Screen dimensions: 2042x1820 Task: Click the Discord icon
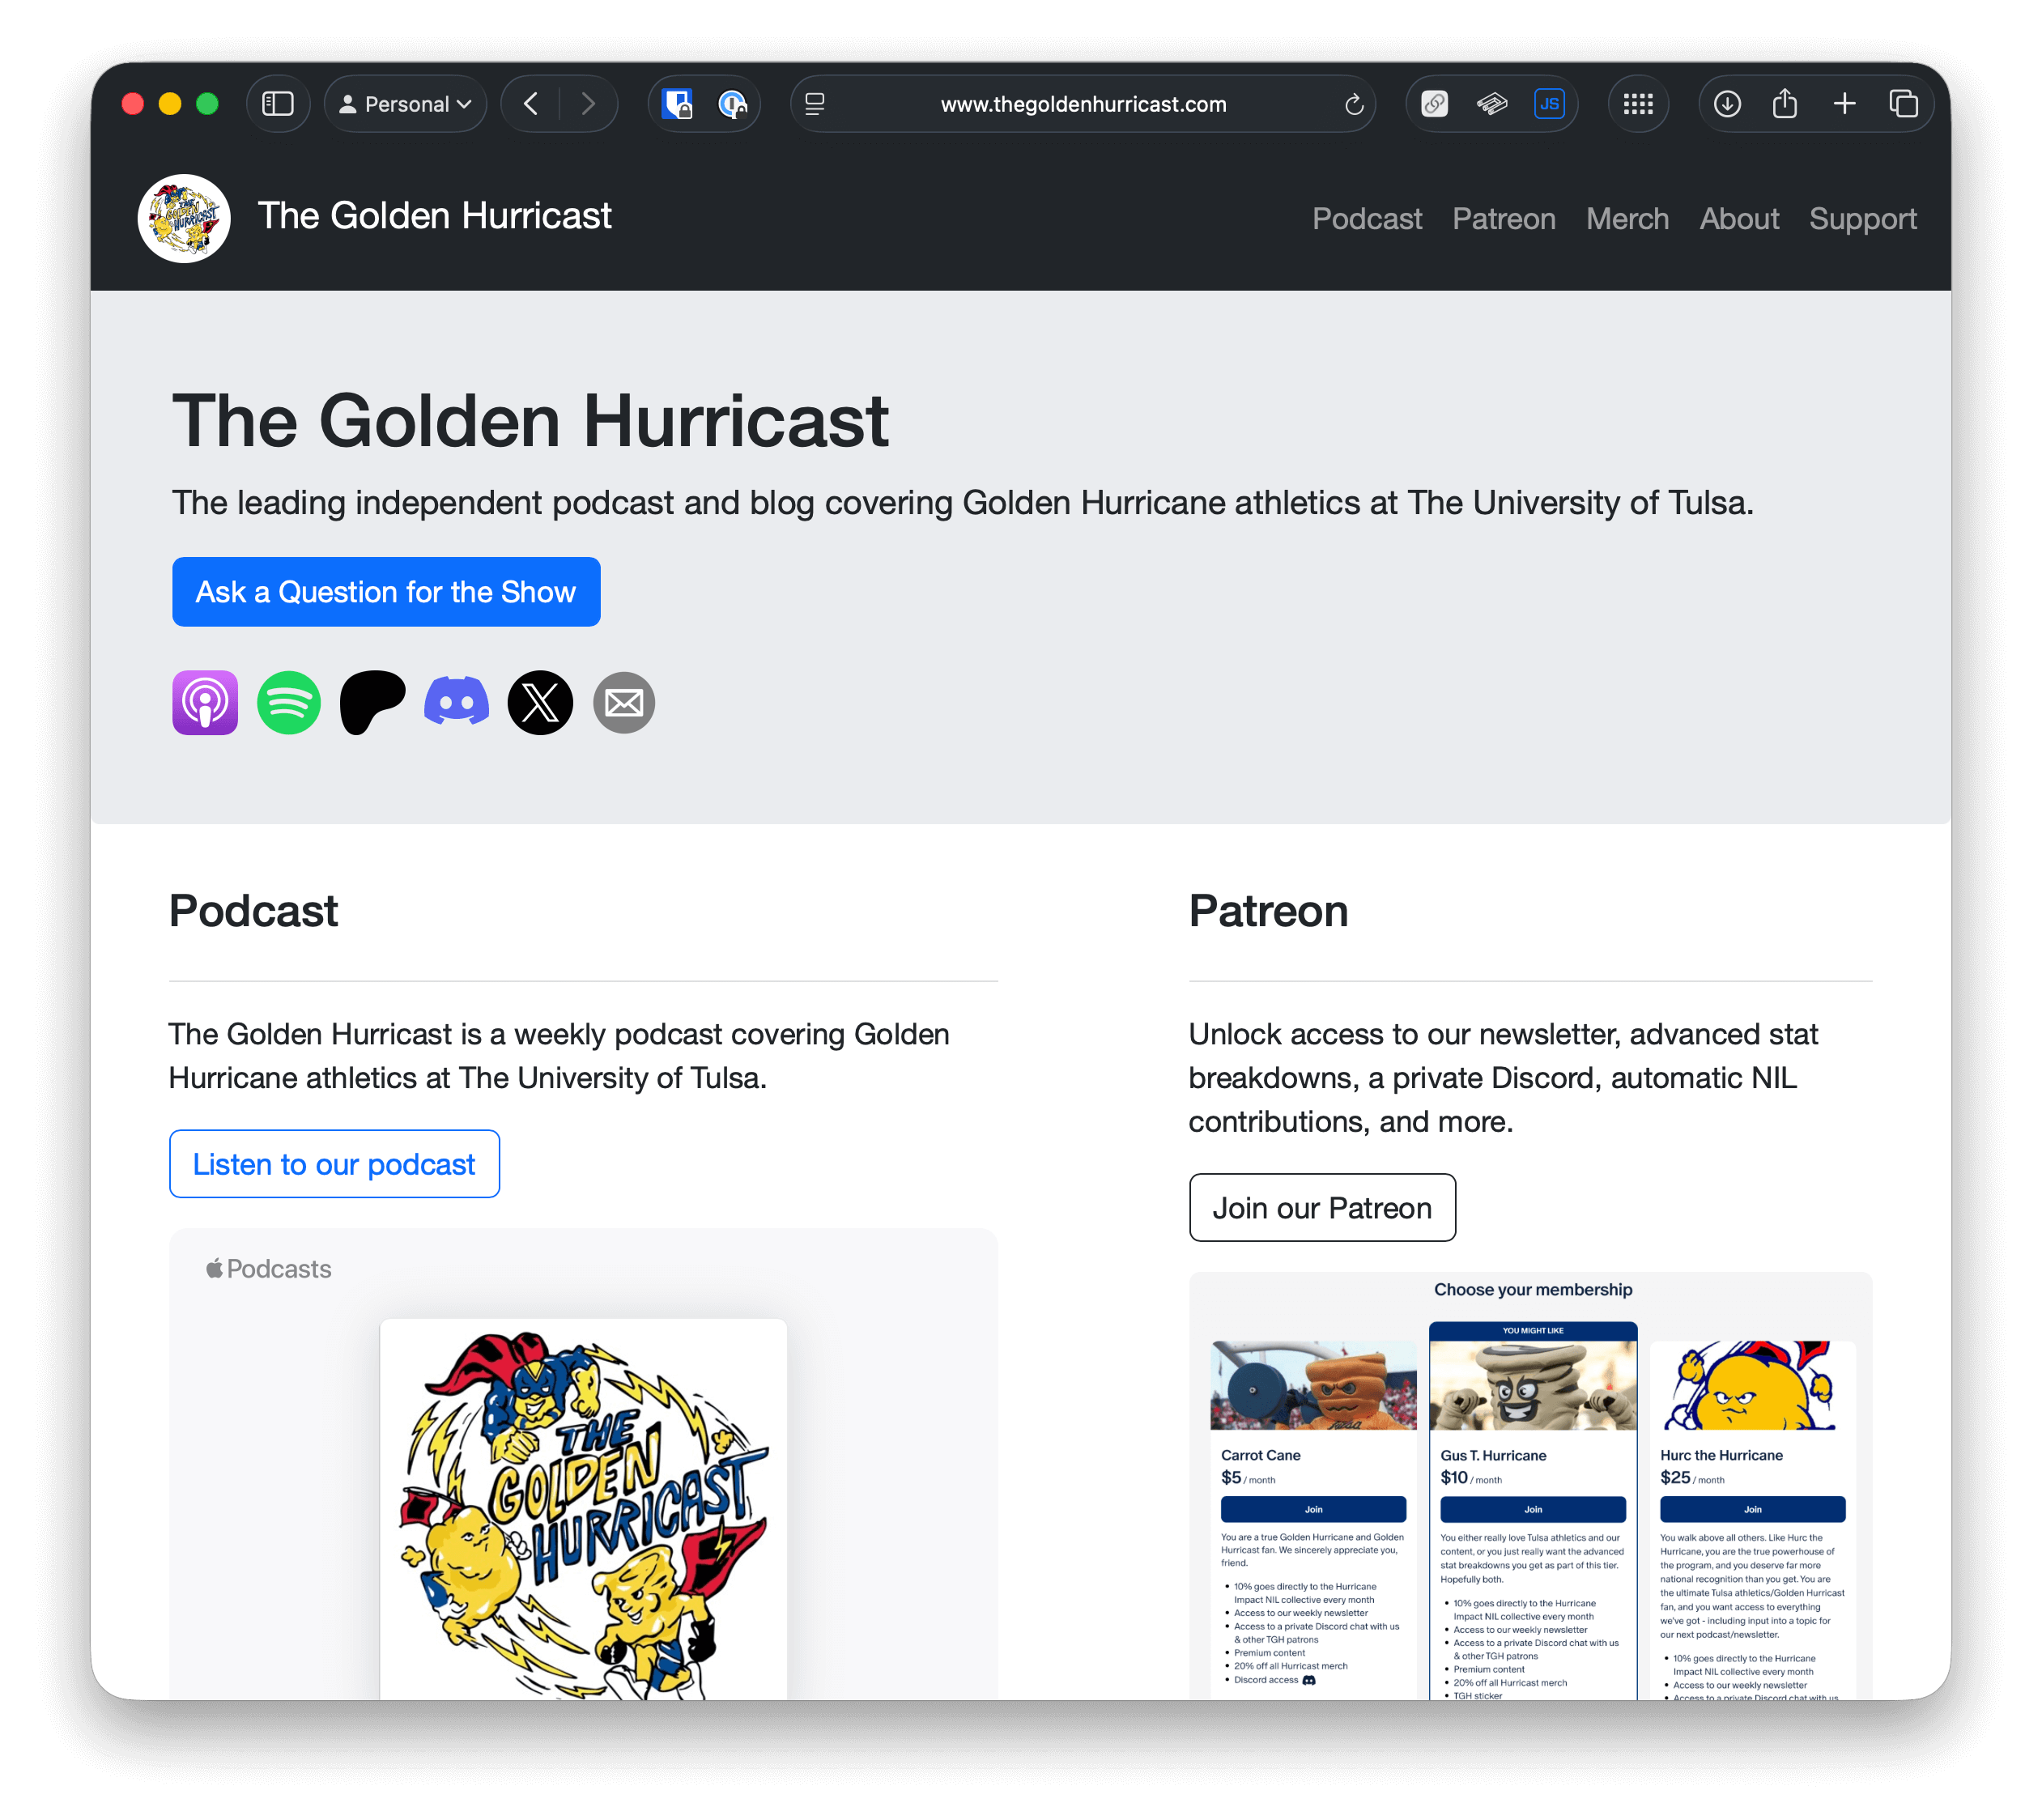(456, 703)
